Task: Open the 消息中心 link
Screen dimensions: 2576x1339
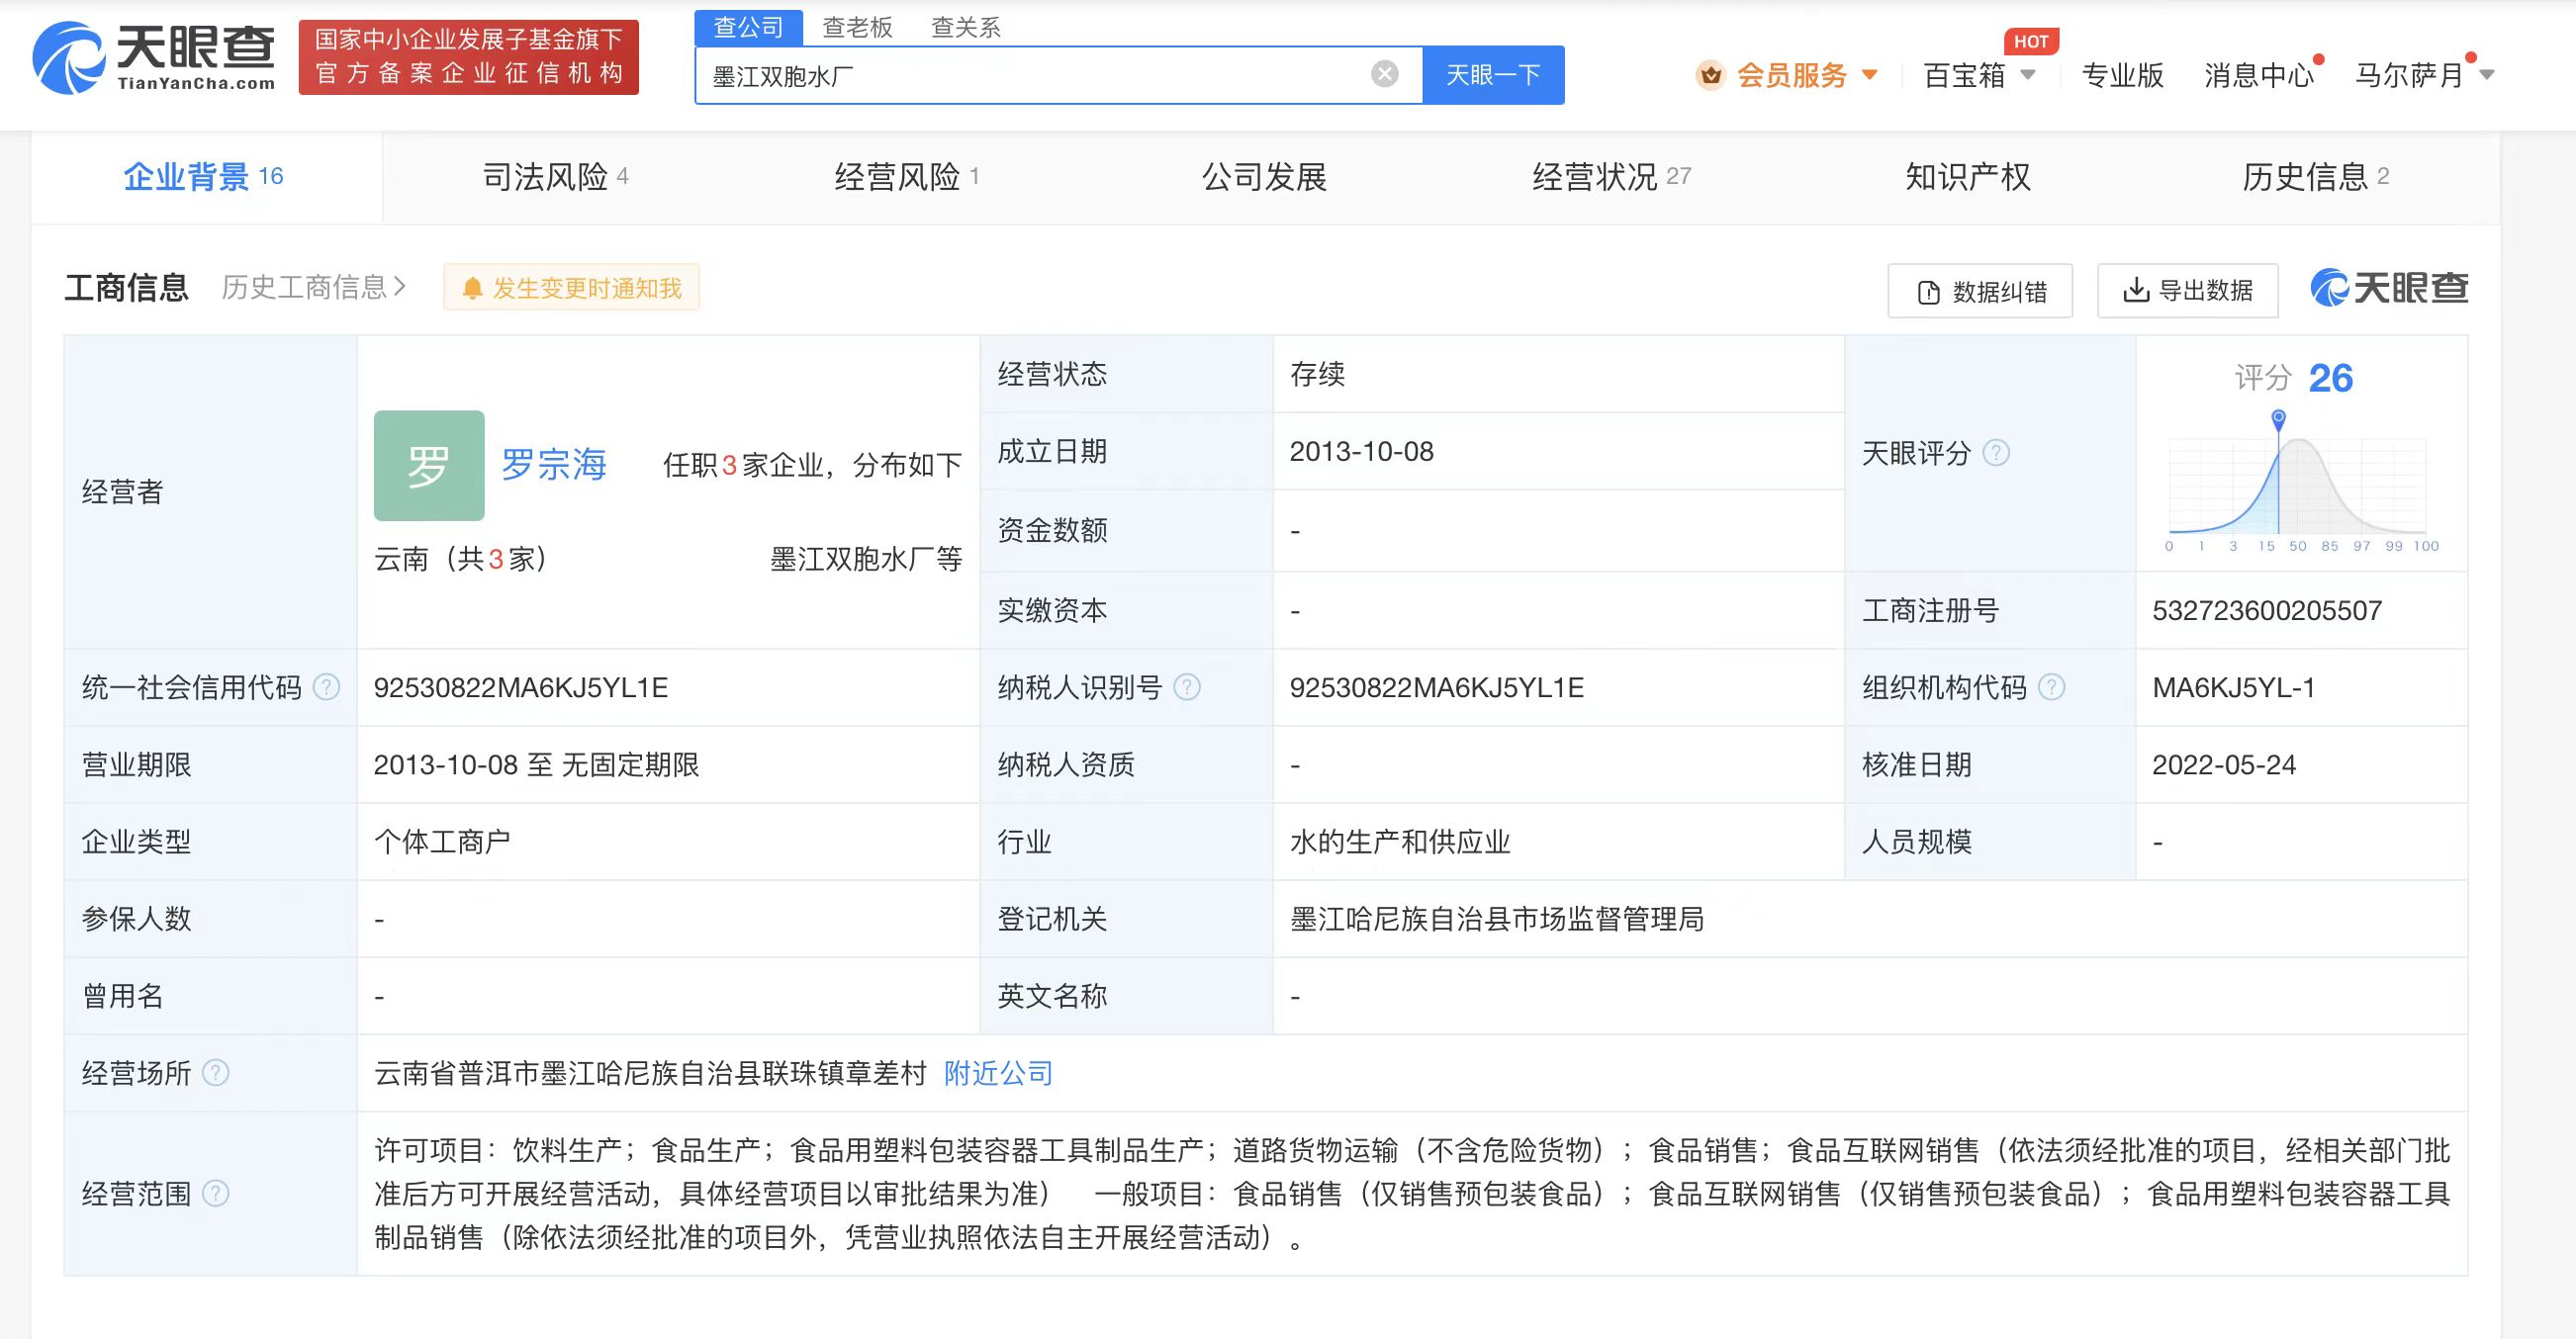Action: [2259, 75]
